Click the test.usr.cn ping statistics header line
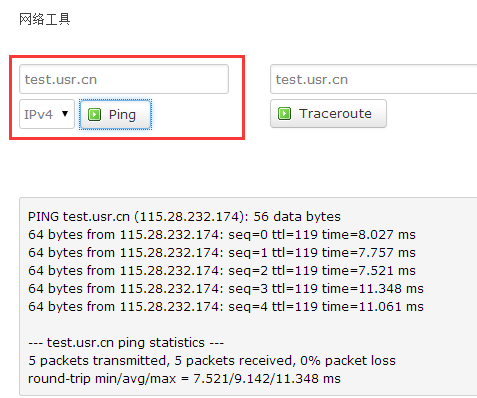Screen dimensions: 477x398 pyautogui.click(x=126, y=343)
